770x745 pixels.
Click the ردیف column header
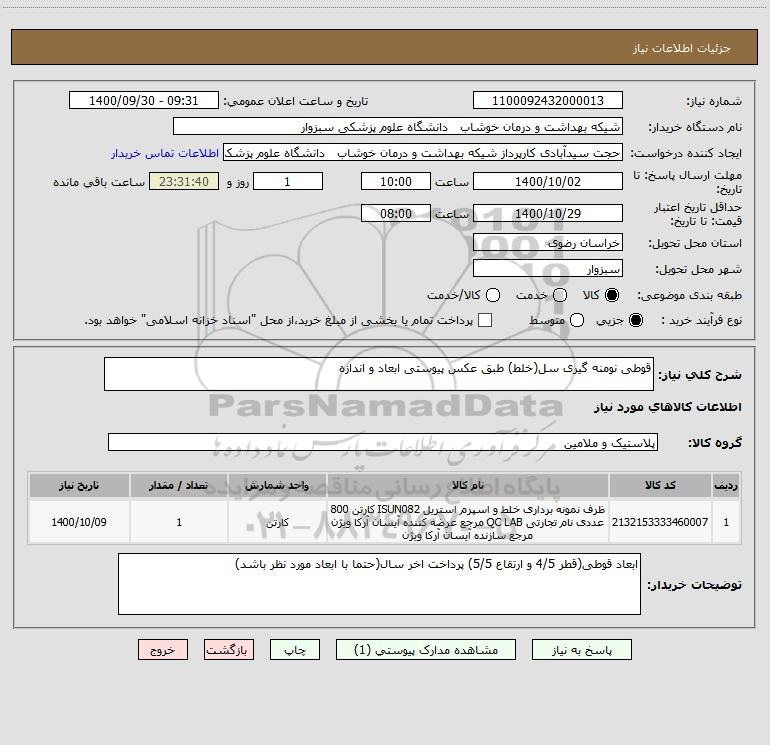(726, 485)
